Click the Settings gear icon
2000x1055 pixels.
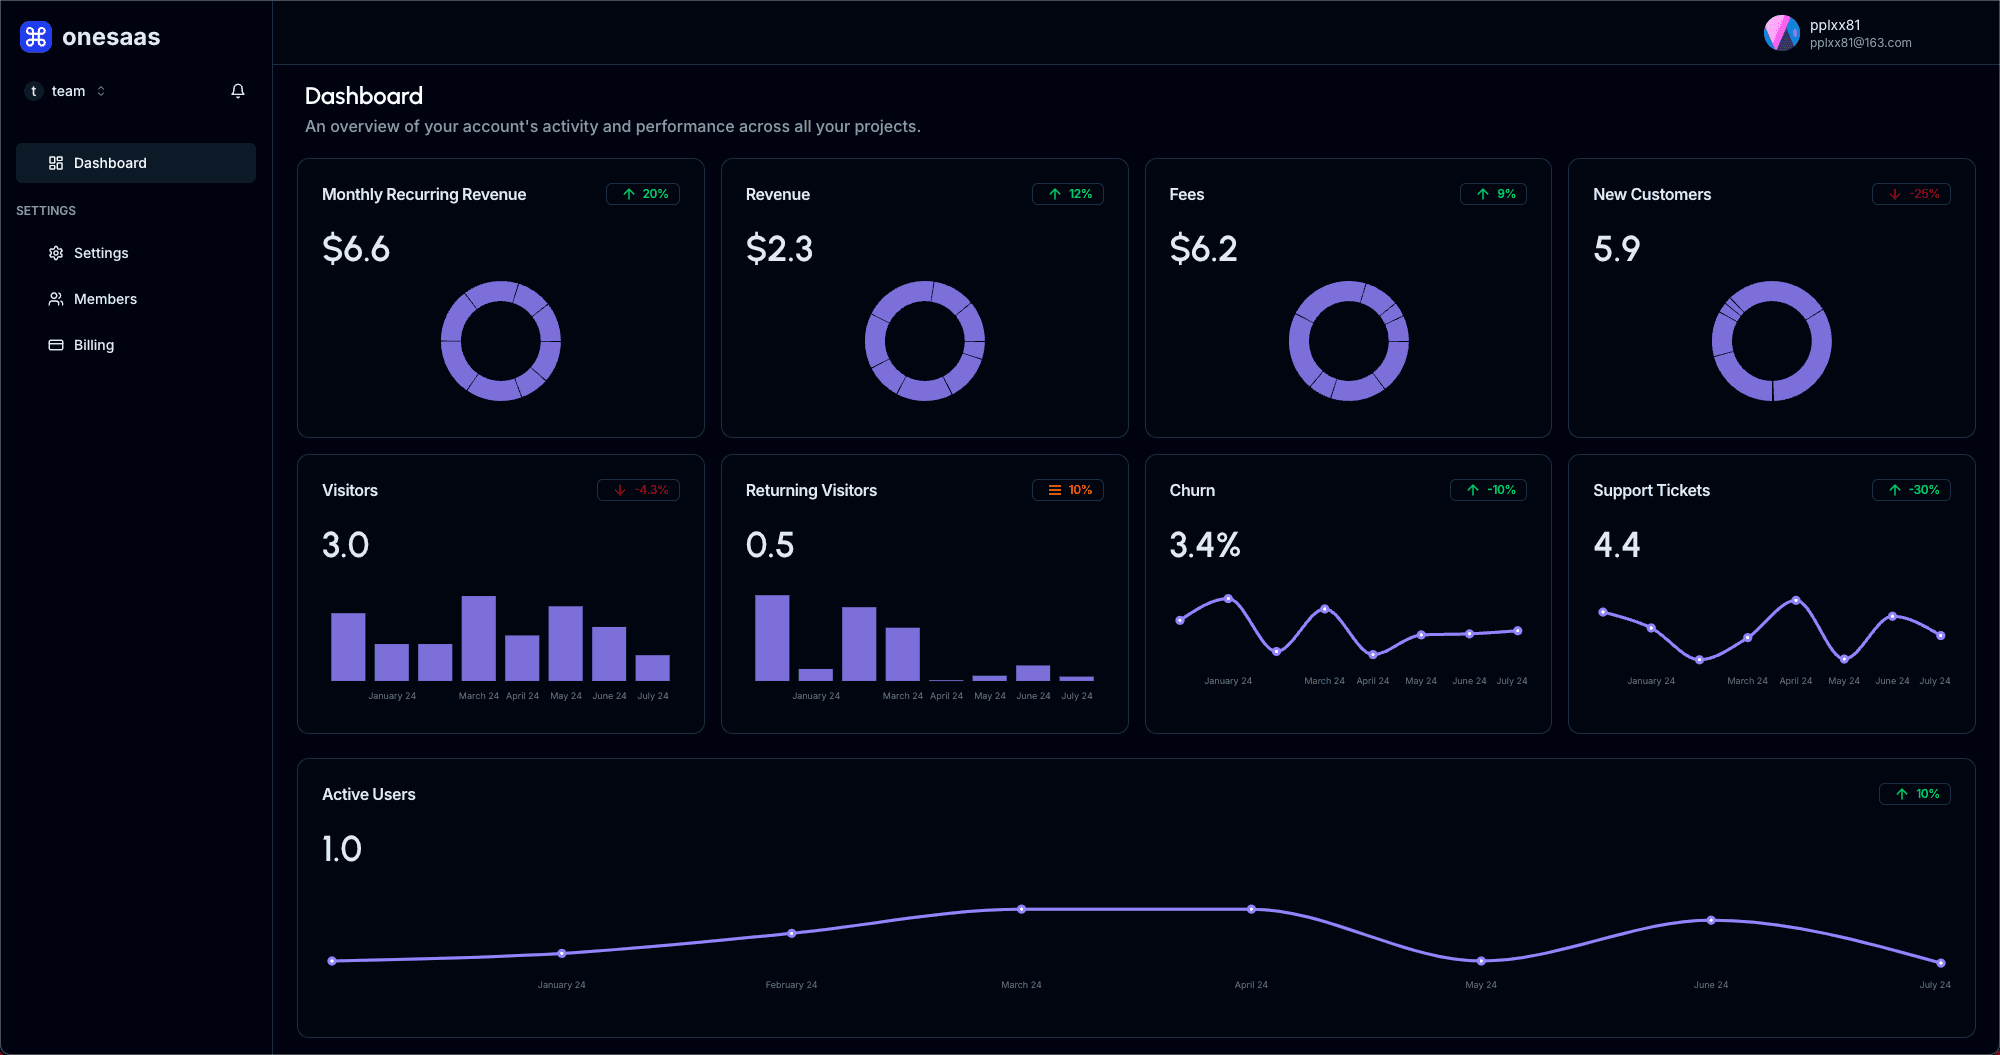tap(56, 253)
